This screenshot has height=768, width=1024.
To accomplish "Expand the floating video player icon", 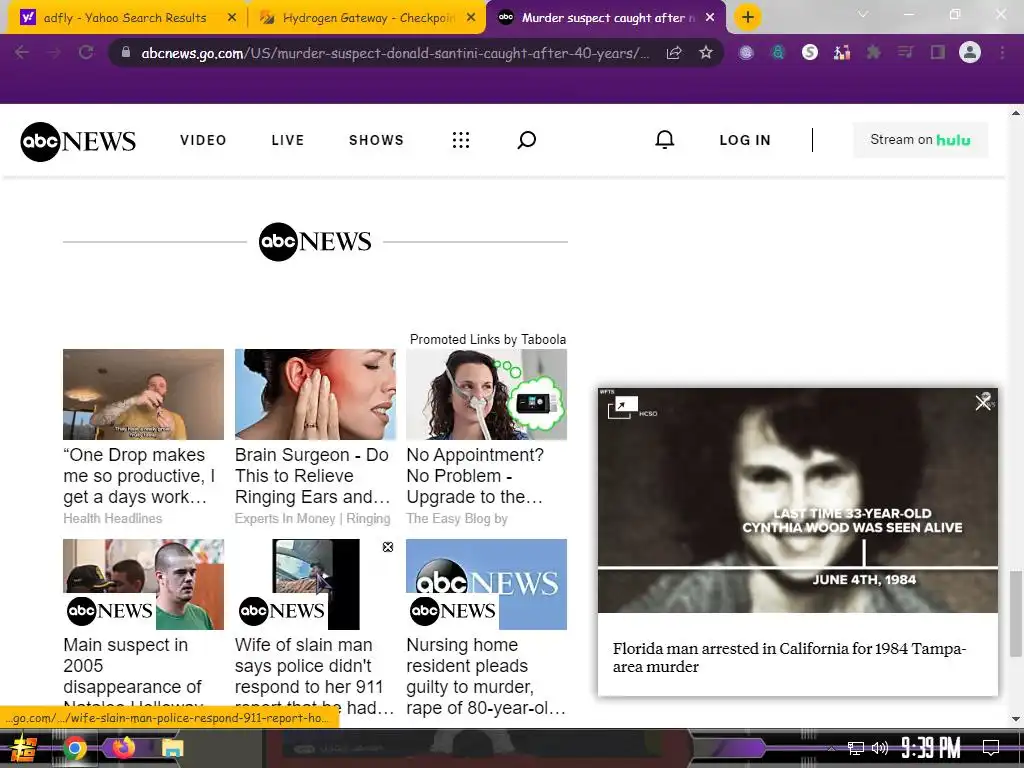I will (622, 408).
